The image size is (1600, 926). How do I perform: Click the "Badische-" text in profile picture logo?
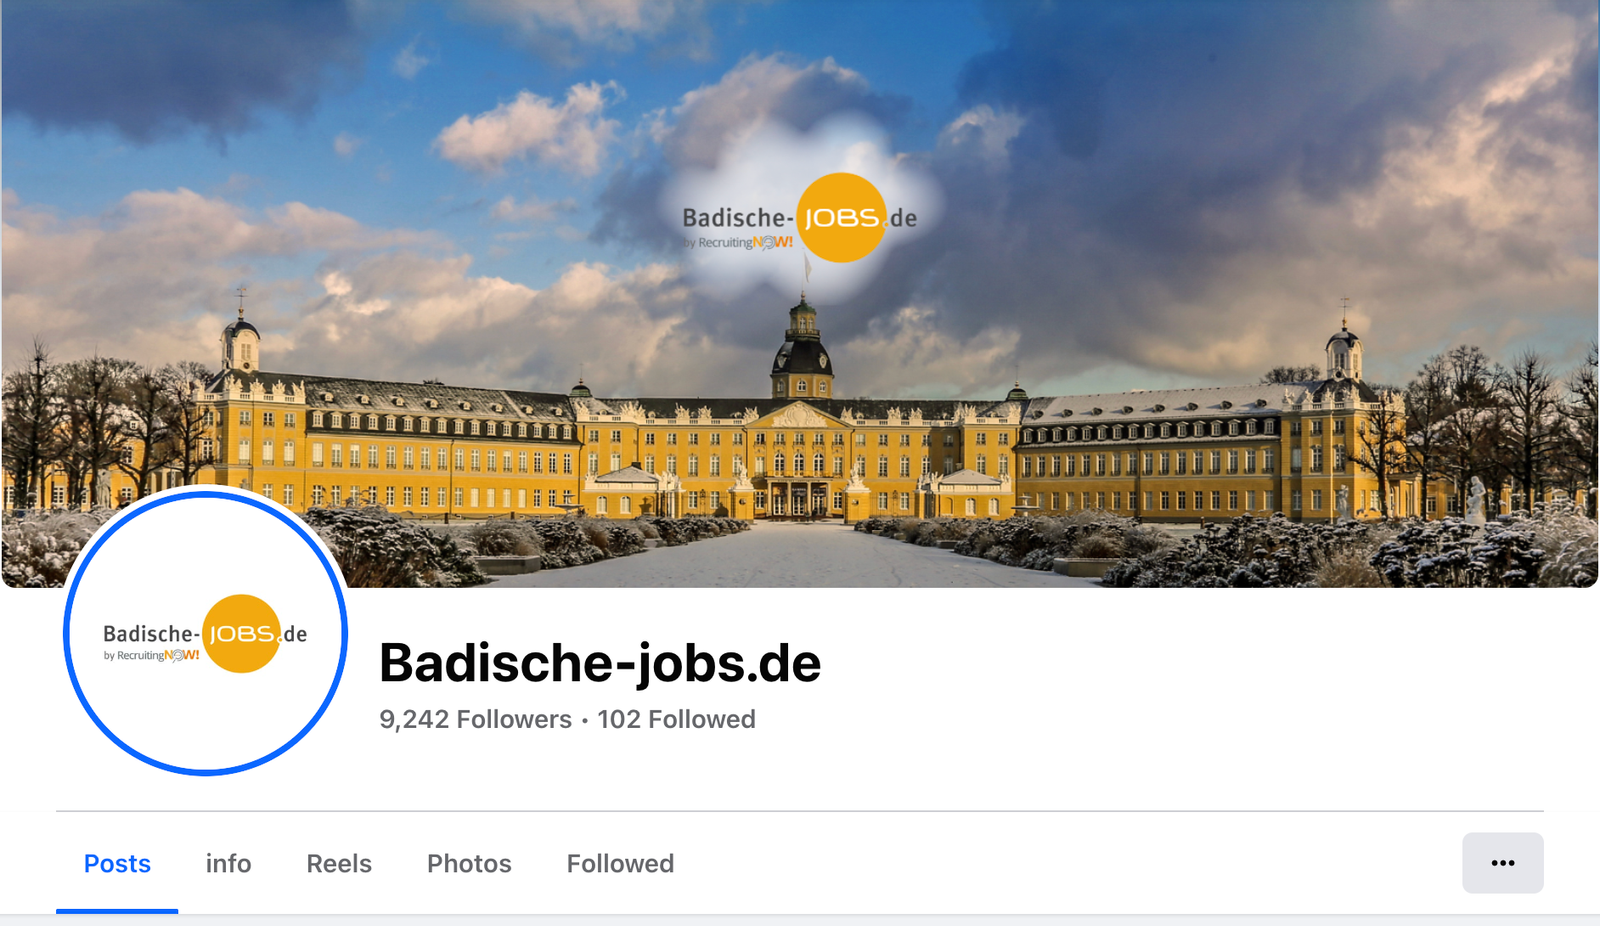pyautogui.click(x=152, y=634)
